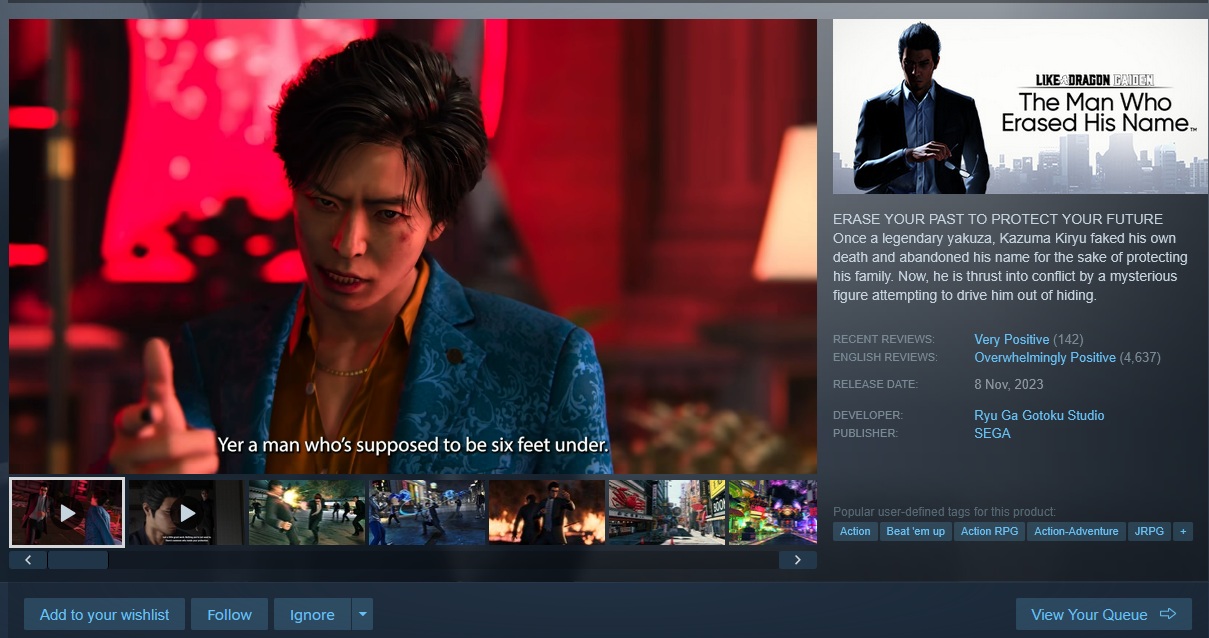Screen dimensions: 1209x638
Task: Click the game header capsule image
Action: (1020, 107)
